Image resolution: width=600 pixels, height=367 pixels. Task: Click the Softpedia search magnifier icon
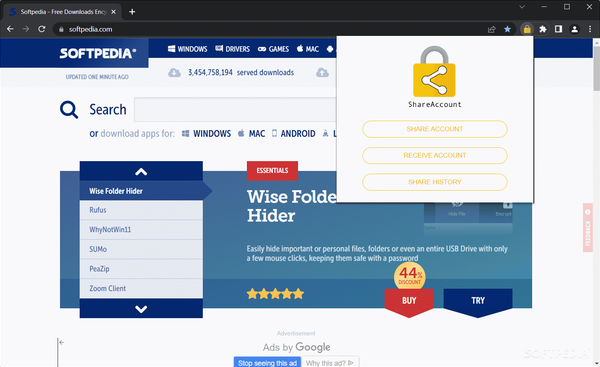[69, 110]
